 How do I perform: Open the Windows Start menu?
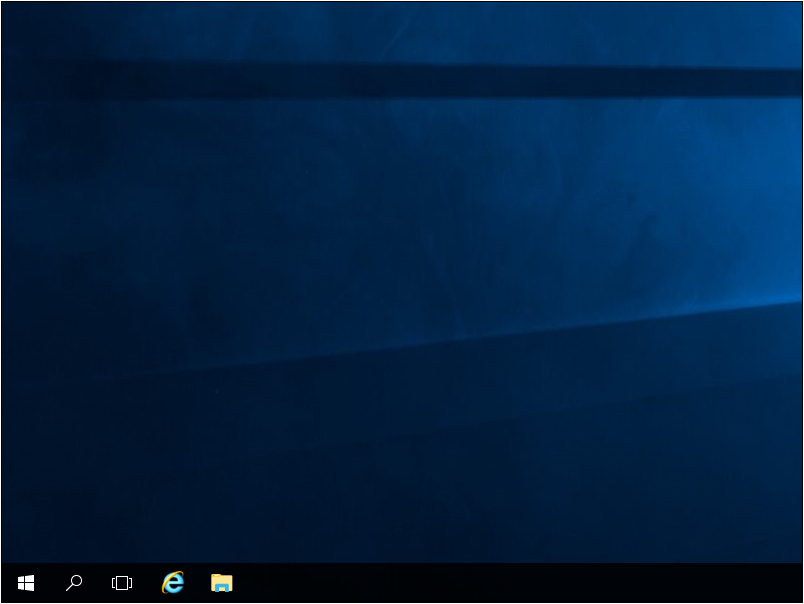(26, 583)
